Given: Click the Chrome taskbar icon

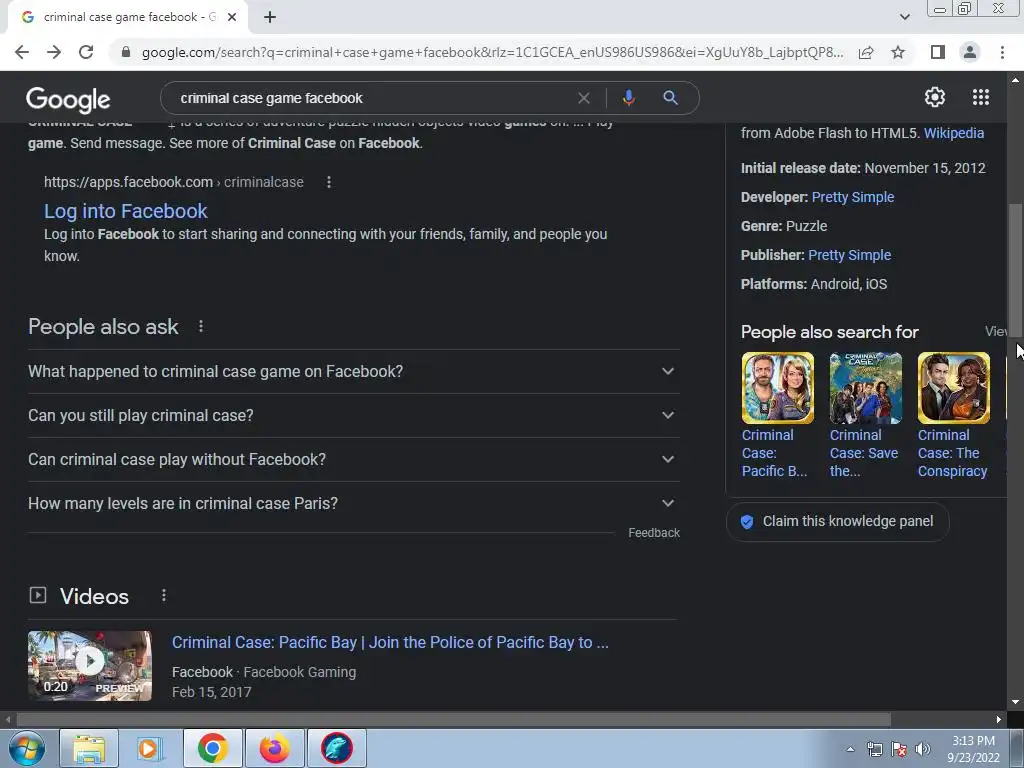Looking at the screenshot, I should coord(212,748).
